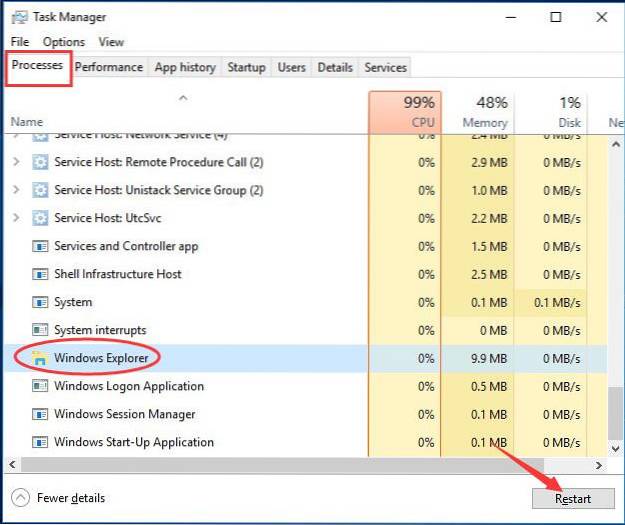Viewport: 625px width, 525px height.
Task: Click the Restart button
Action: (x=573, y=499)
